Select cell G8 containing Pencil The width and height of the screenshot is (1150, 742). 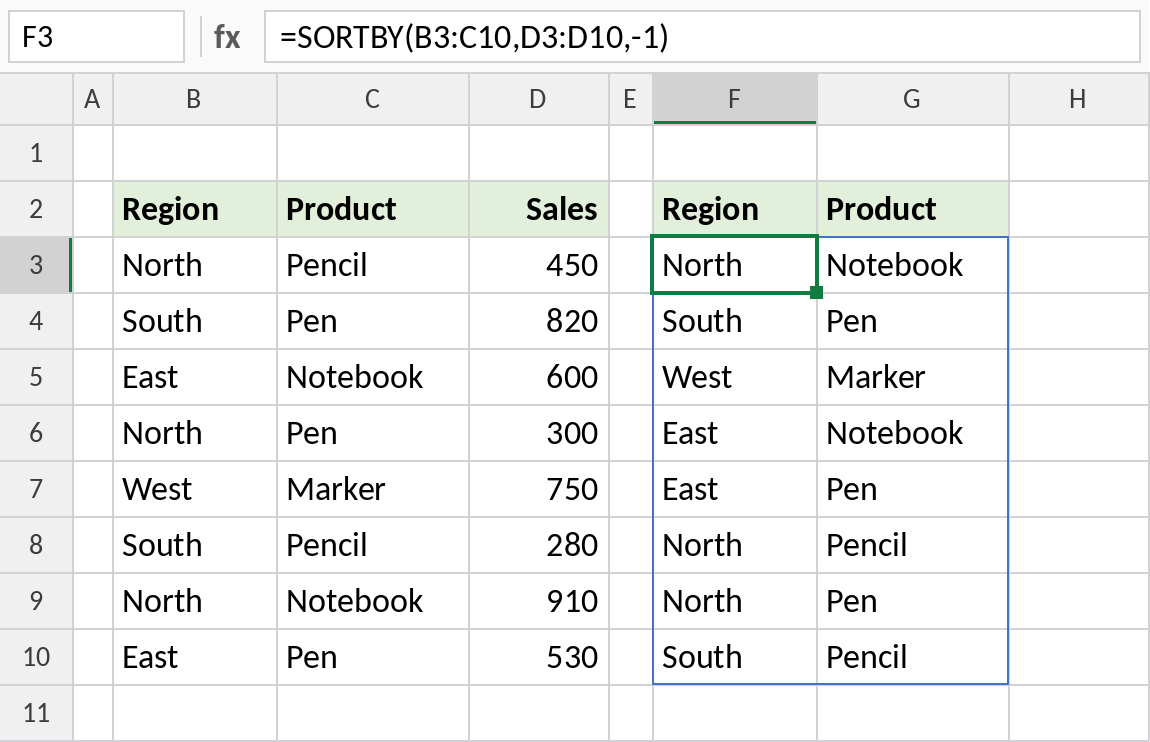913,545
